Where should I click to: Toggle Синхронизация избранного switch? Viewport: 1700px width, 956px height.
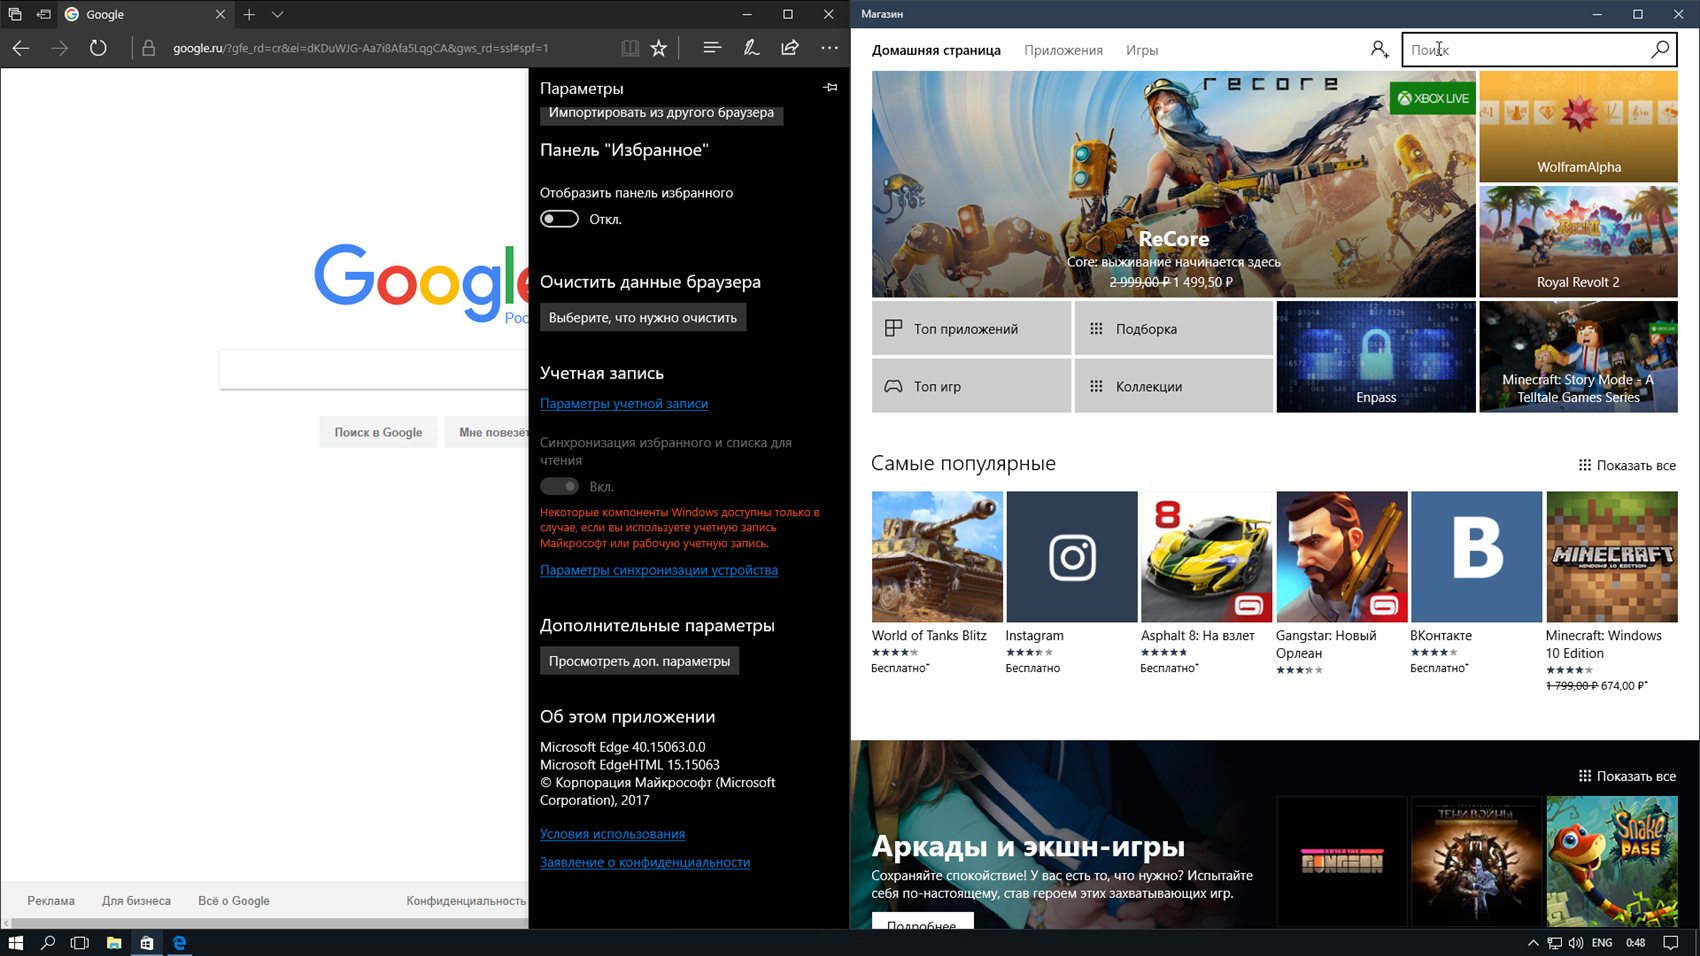(559, 486)
